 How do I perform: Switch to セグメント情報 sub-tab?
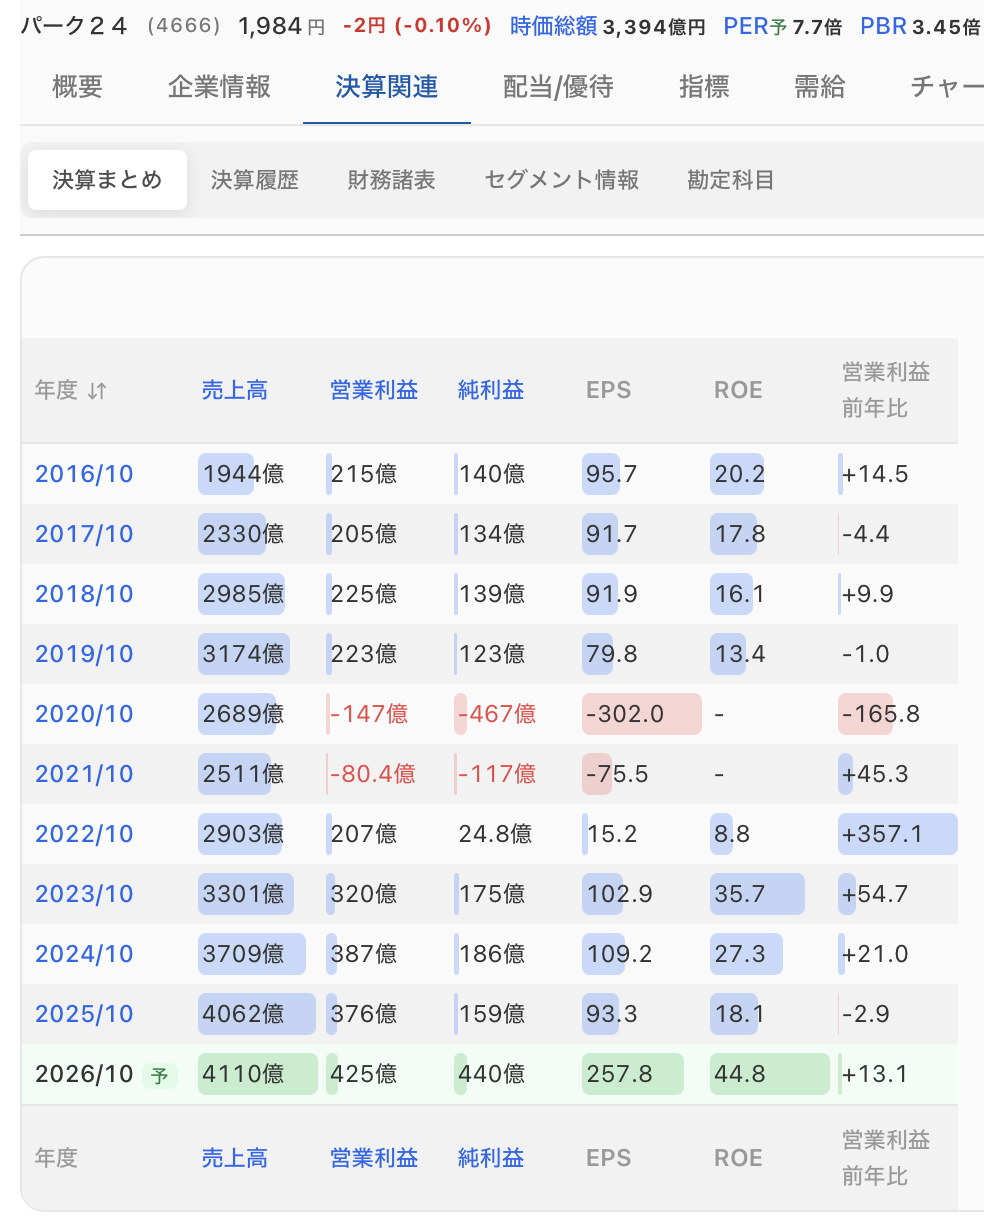[x=561, y=181]
